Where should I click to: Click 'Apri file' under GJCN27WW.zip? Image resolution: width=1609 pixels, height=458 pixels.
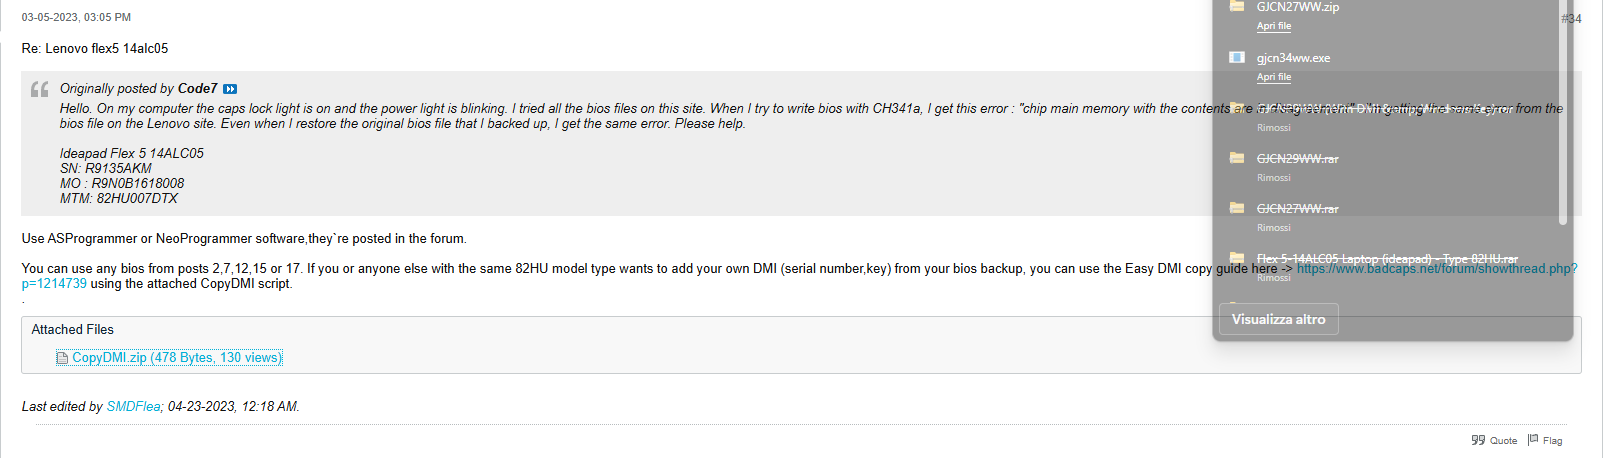pyautogui.click(x=1273, y=26)
